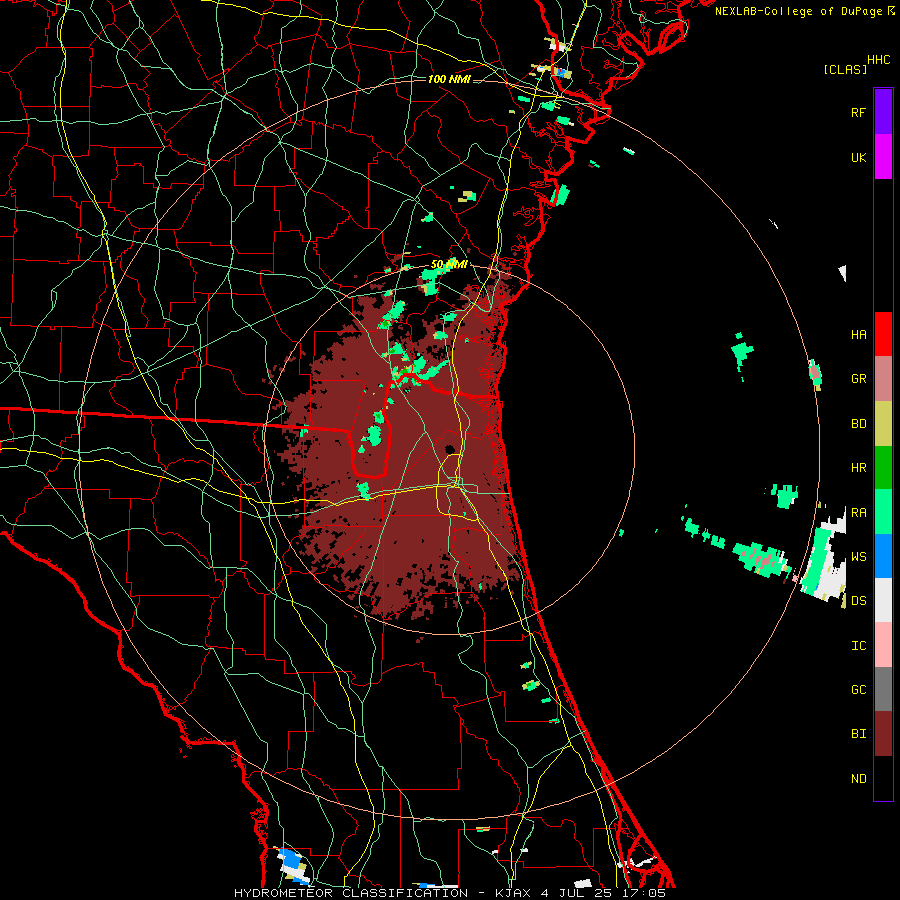Click the RF legend label

pos(858,112)
